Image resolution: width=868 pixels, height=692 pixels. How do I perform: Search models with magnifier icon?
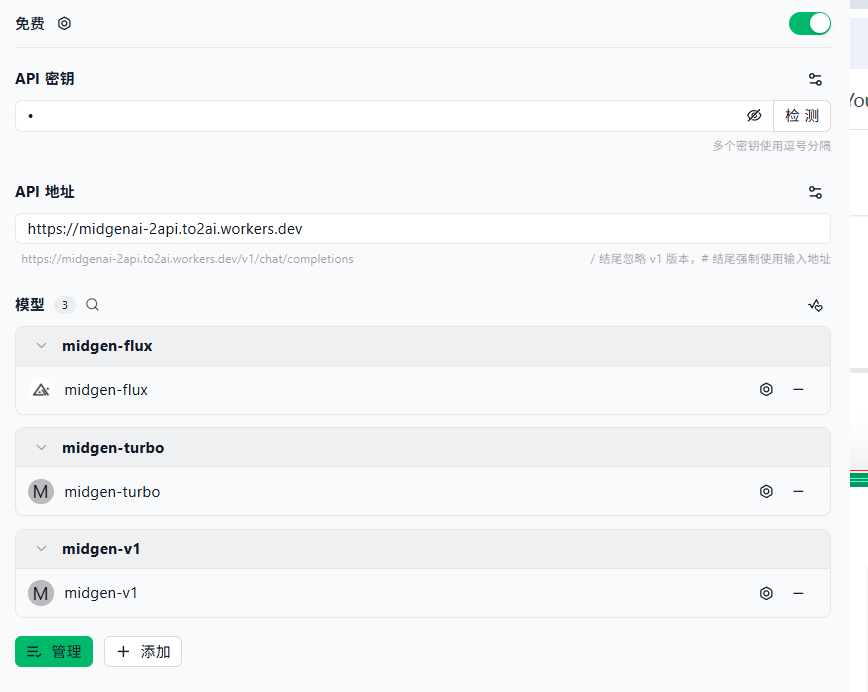click(93, 305)
